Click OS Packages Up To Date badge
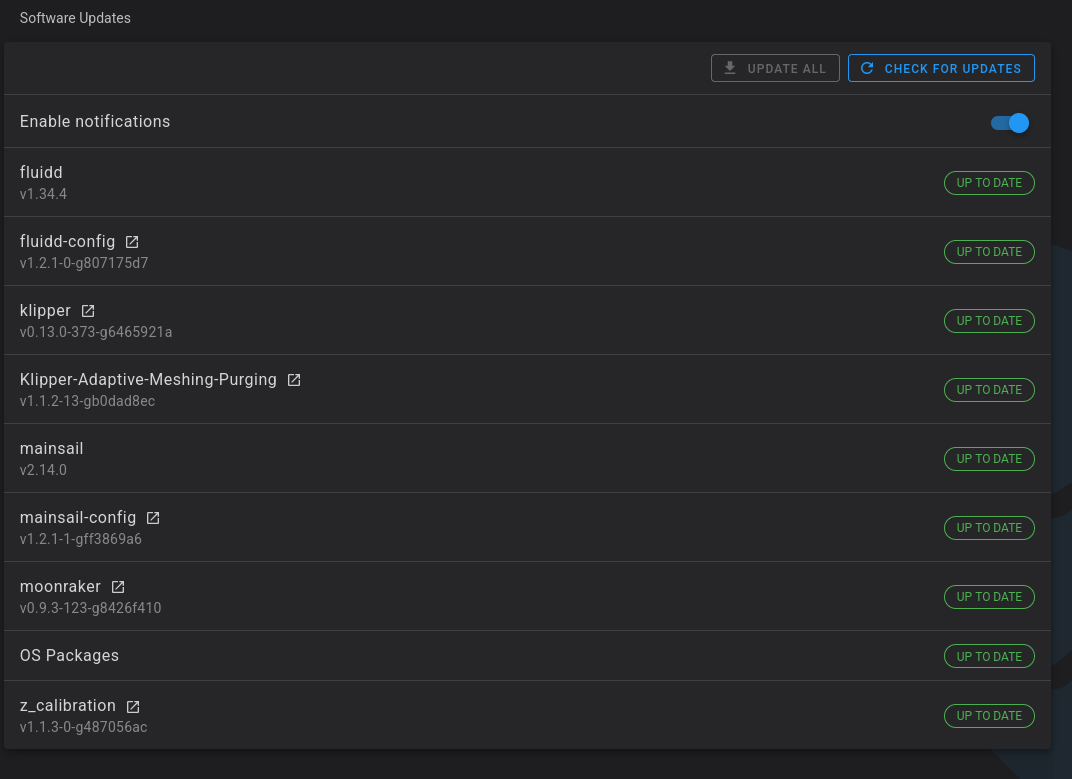Image resolution: width=1072 pixels, height=779 pixels. tap(989, 657)
